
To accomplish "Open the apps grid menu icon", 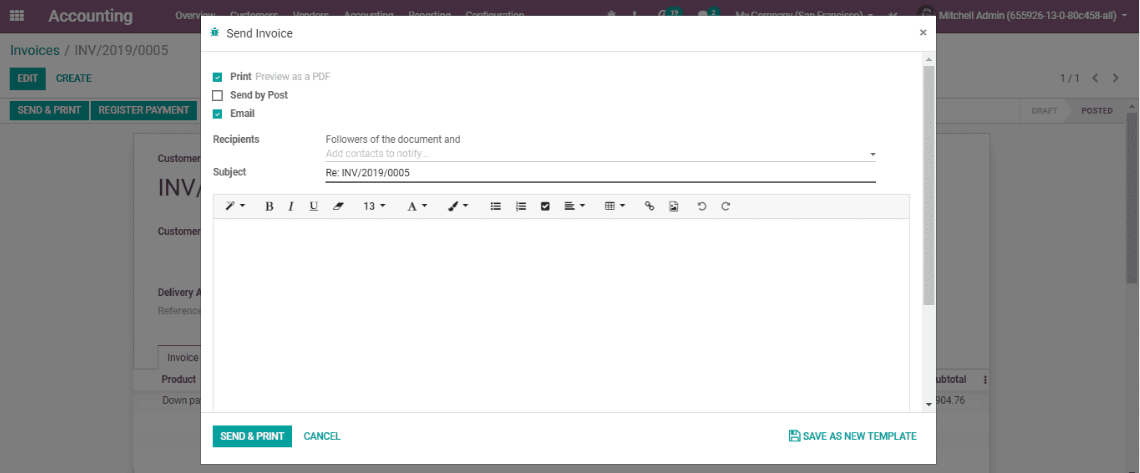I will click(17, 15).
